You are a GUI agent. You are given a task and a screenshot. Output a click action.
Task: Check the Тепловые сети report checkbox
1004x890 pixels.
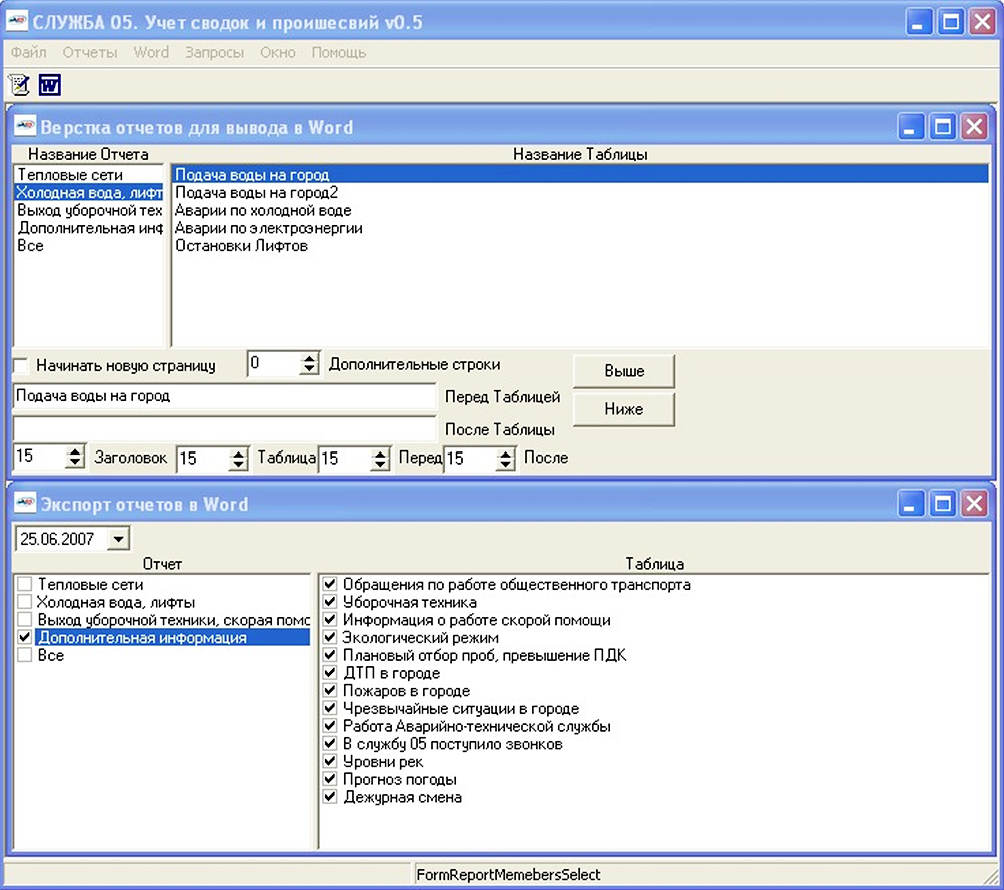tap(24, 584)
